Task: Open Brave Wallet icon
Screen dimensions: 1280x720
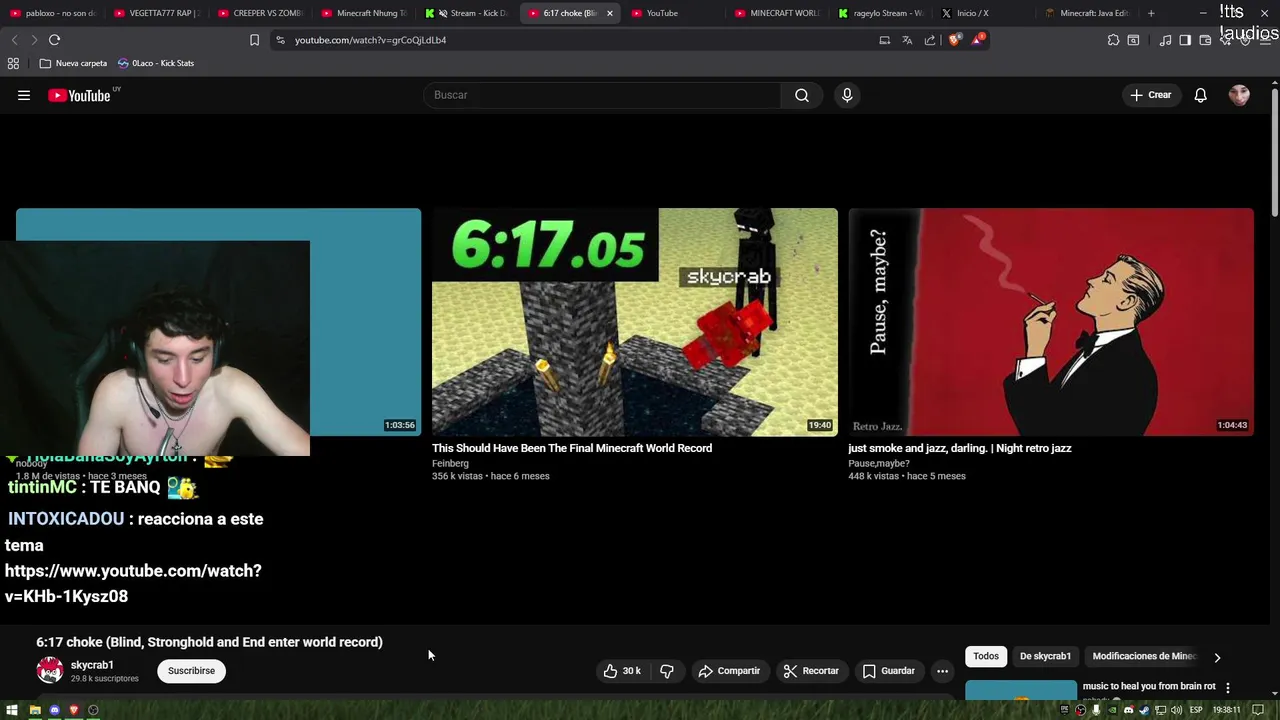Action: [1205, 40]
